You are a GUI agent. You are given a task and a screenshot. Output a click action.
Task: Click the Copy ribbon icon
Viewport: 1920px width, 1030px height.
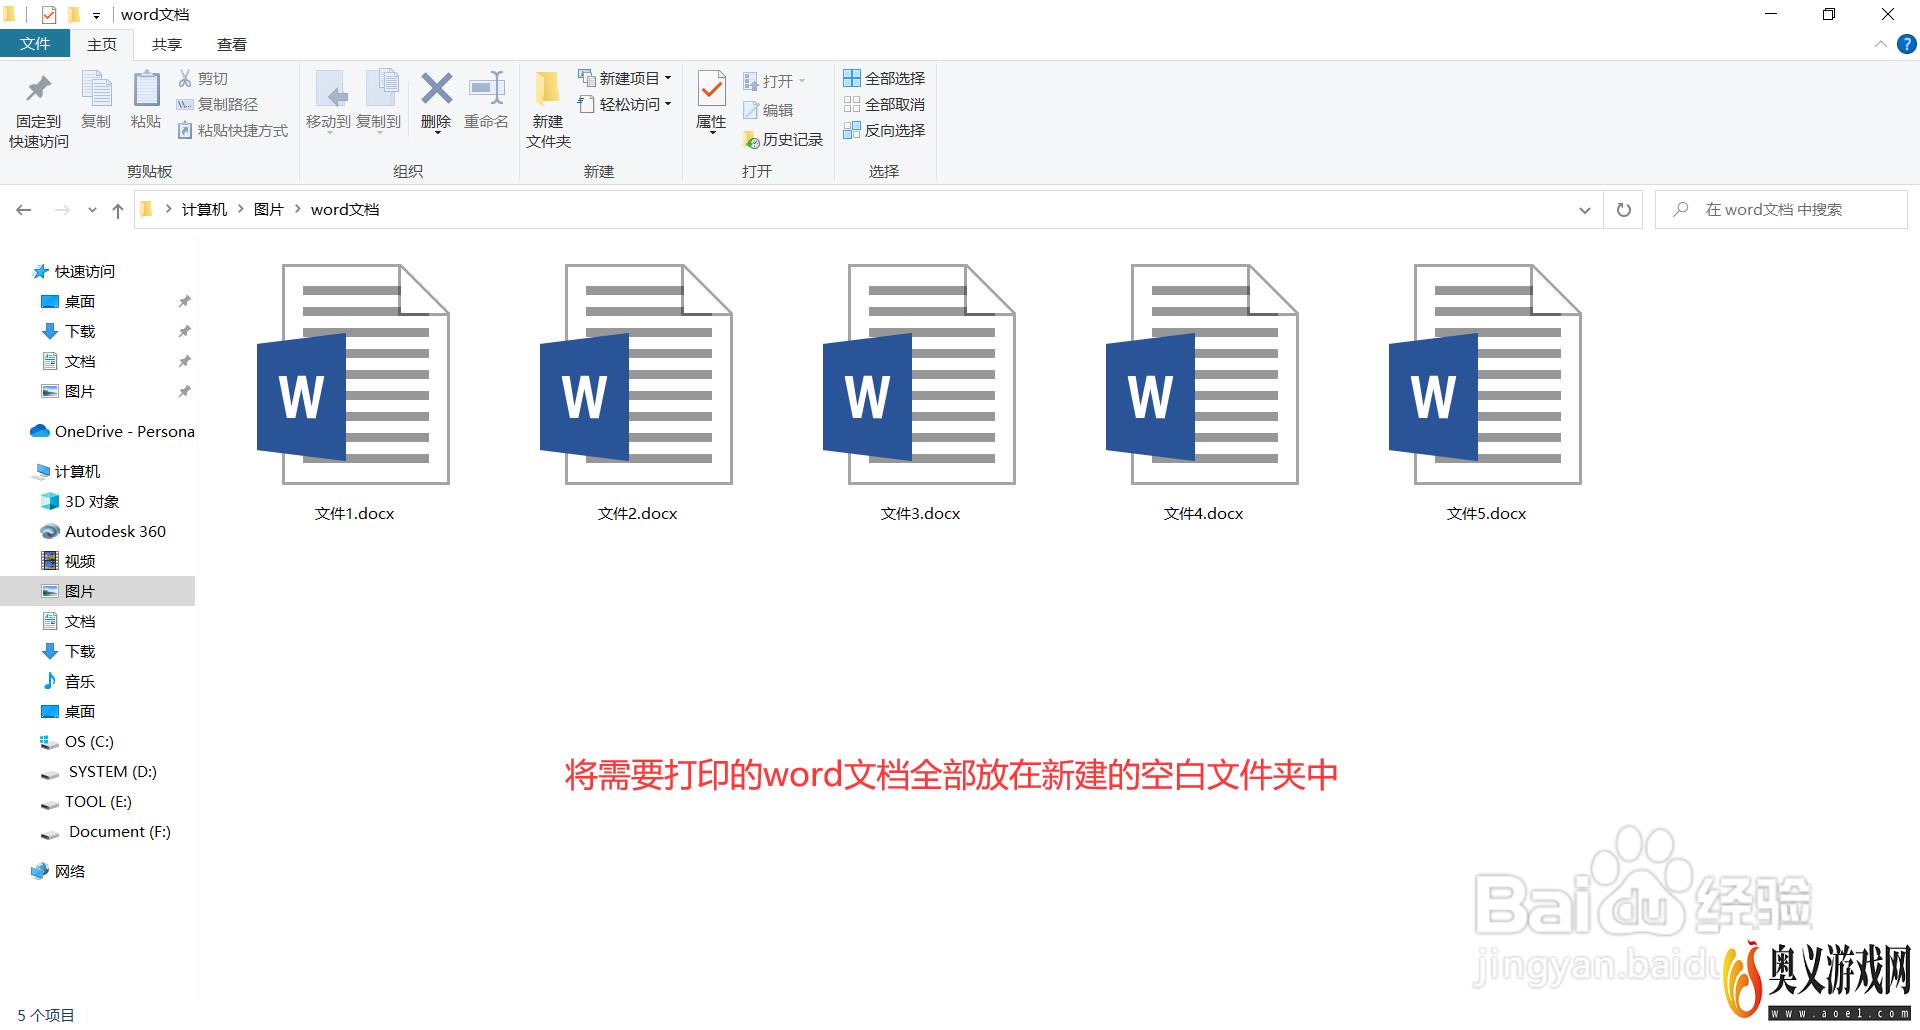[96, 90]
